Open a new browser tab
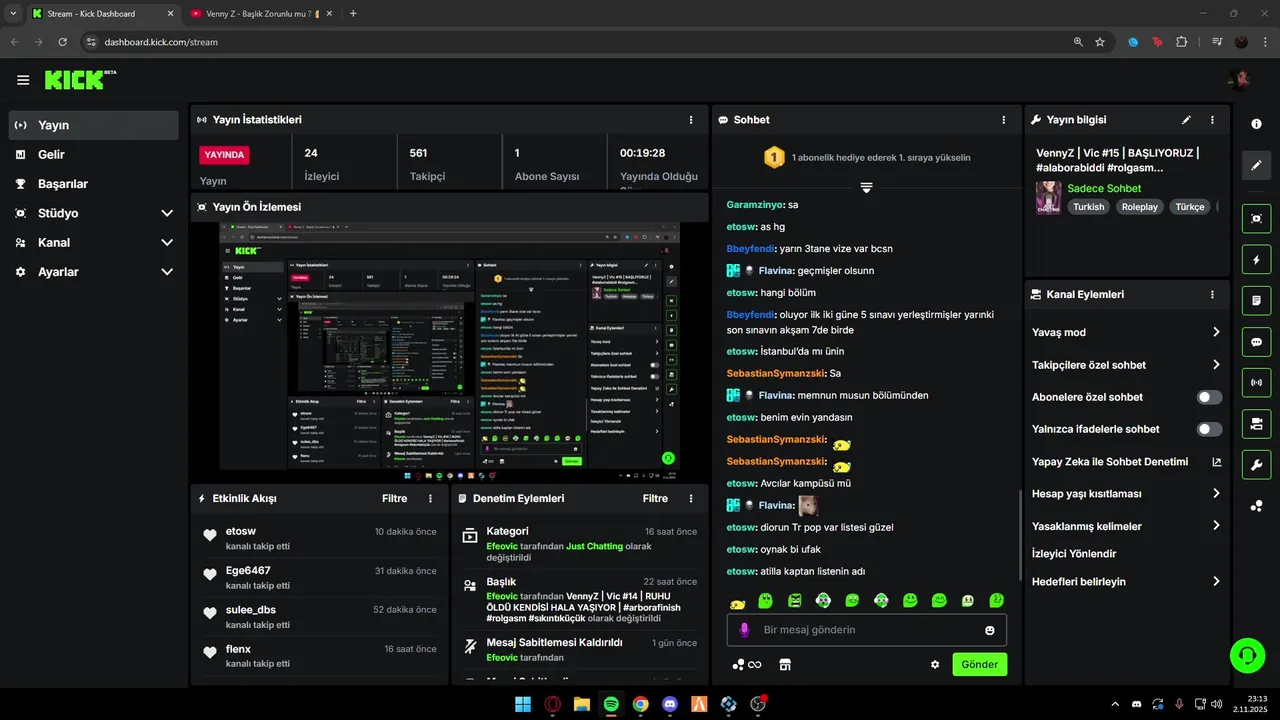The height and width of the screenshot is (720, 1280). click(353, 14)
